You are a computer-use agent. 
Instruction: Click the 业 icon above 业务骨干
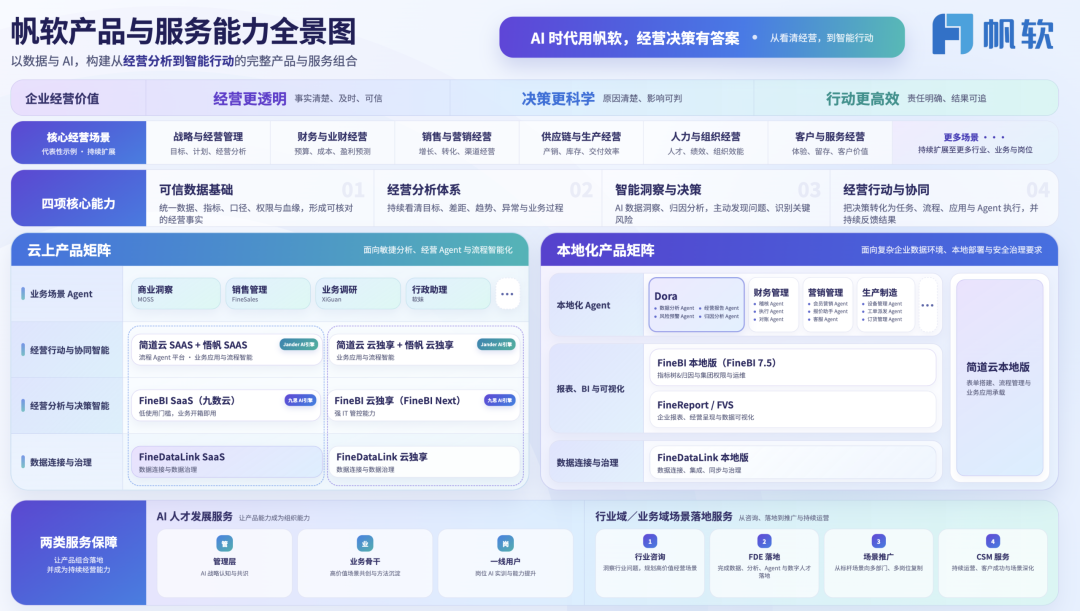click(365, 543)
